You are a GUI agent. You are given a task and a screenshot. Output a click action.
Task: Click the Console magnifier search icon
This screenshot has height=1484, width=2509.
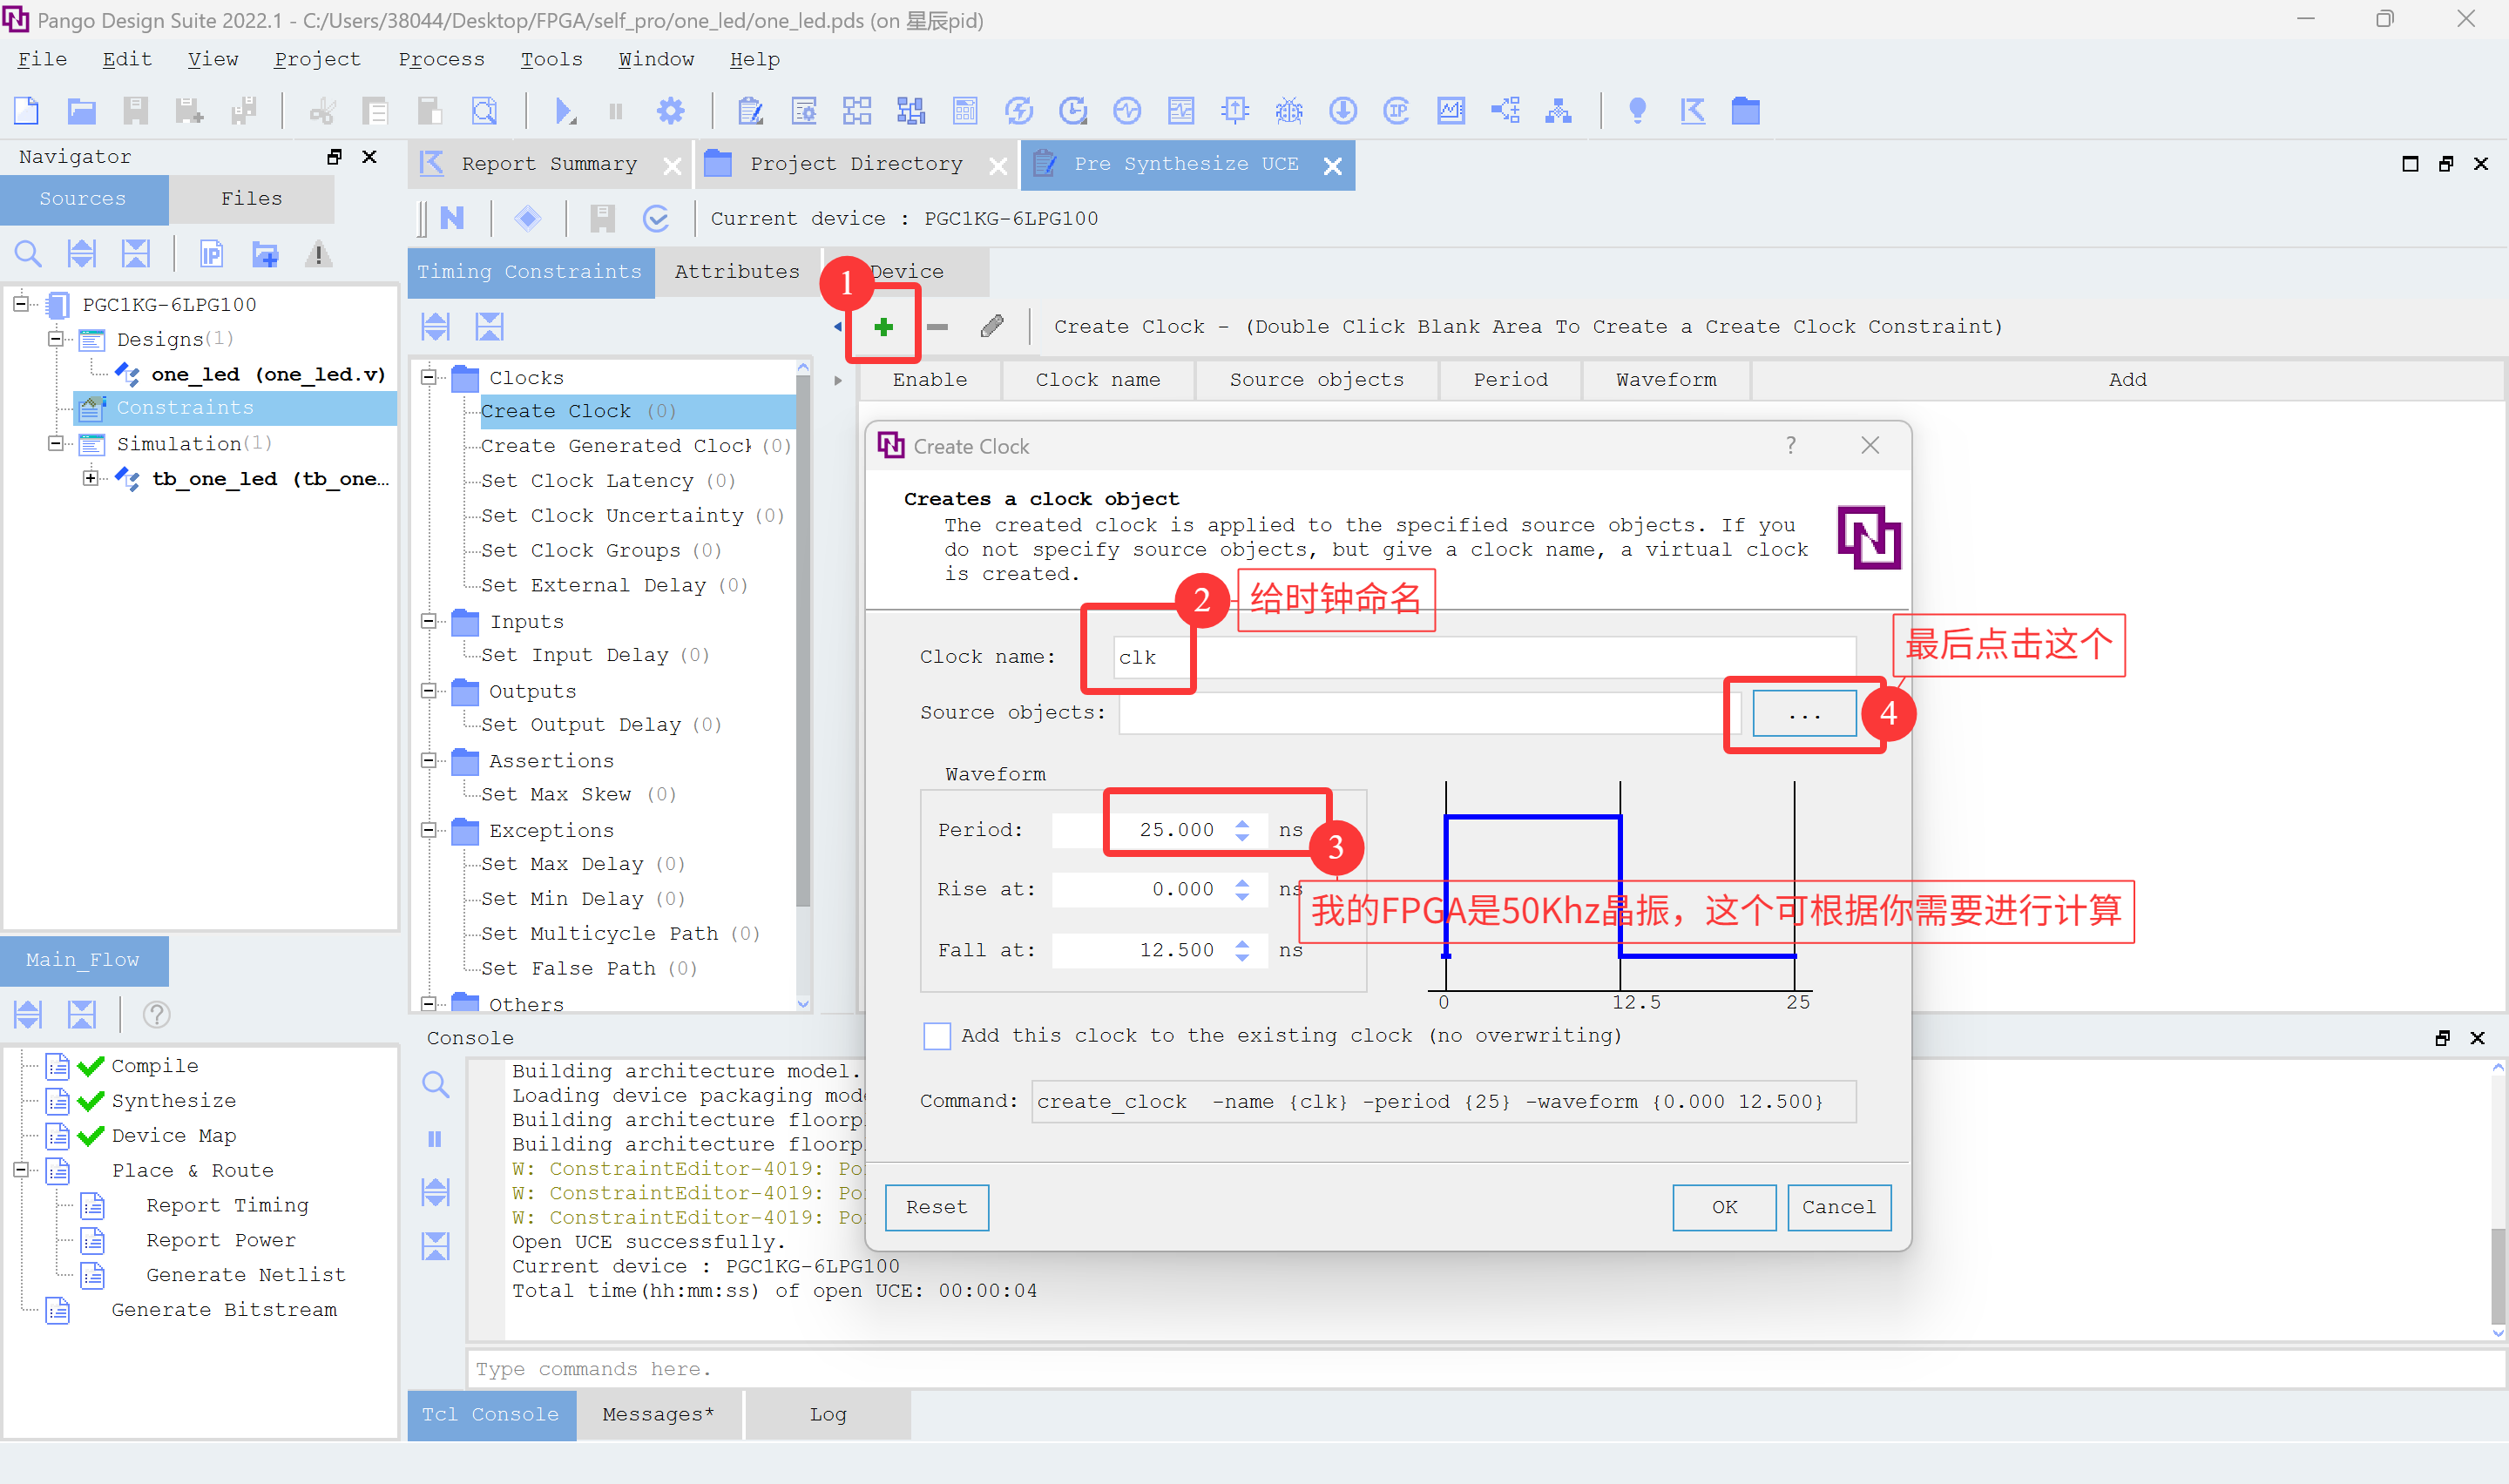(435, 1084)
